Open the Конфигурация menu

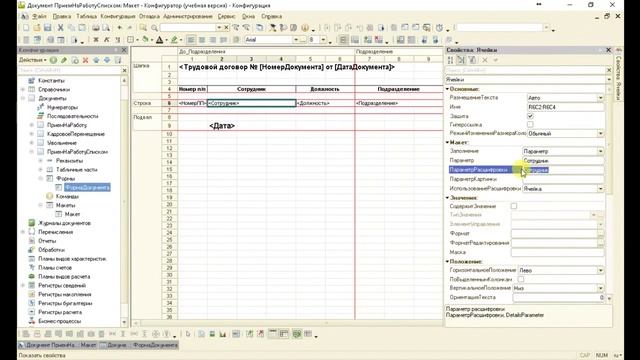[x=118, y=16]
